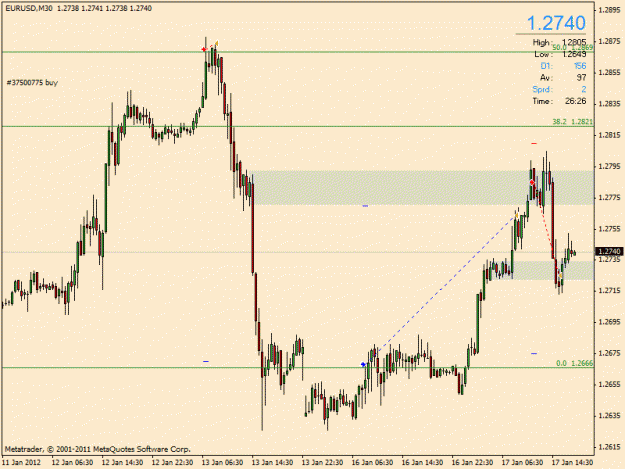Screen dimensions: 625x469
Task: Click the 50.0 1.2869 Fibonacci level label
Action: 572,47
